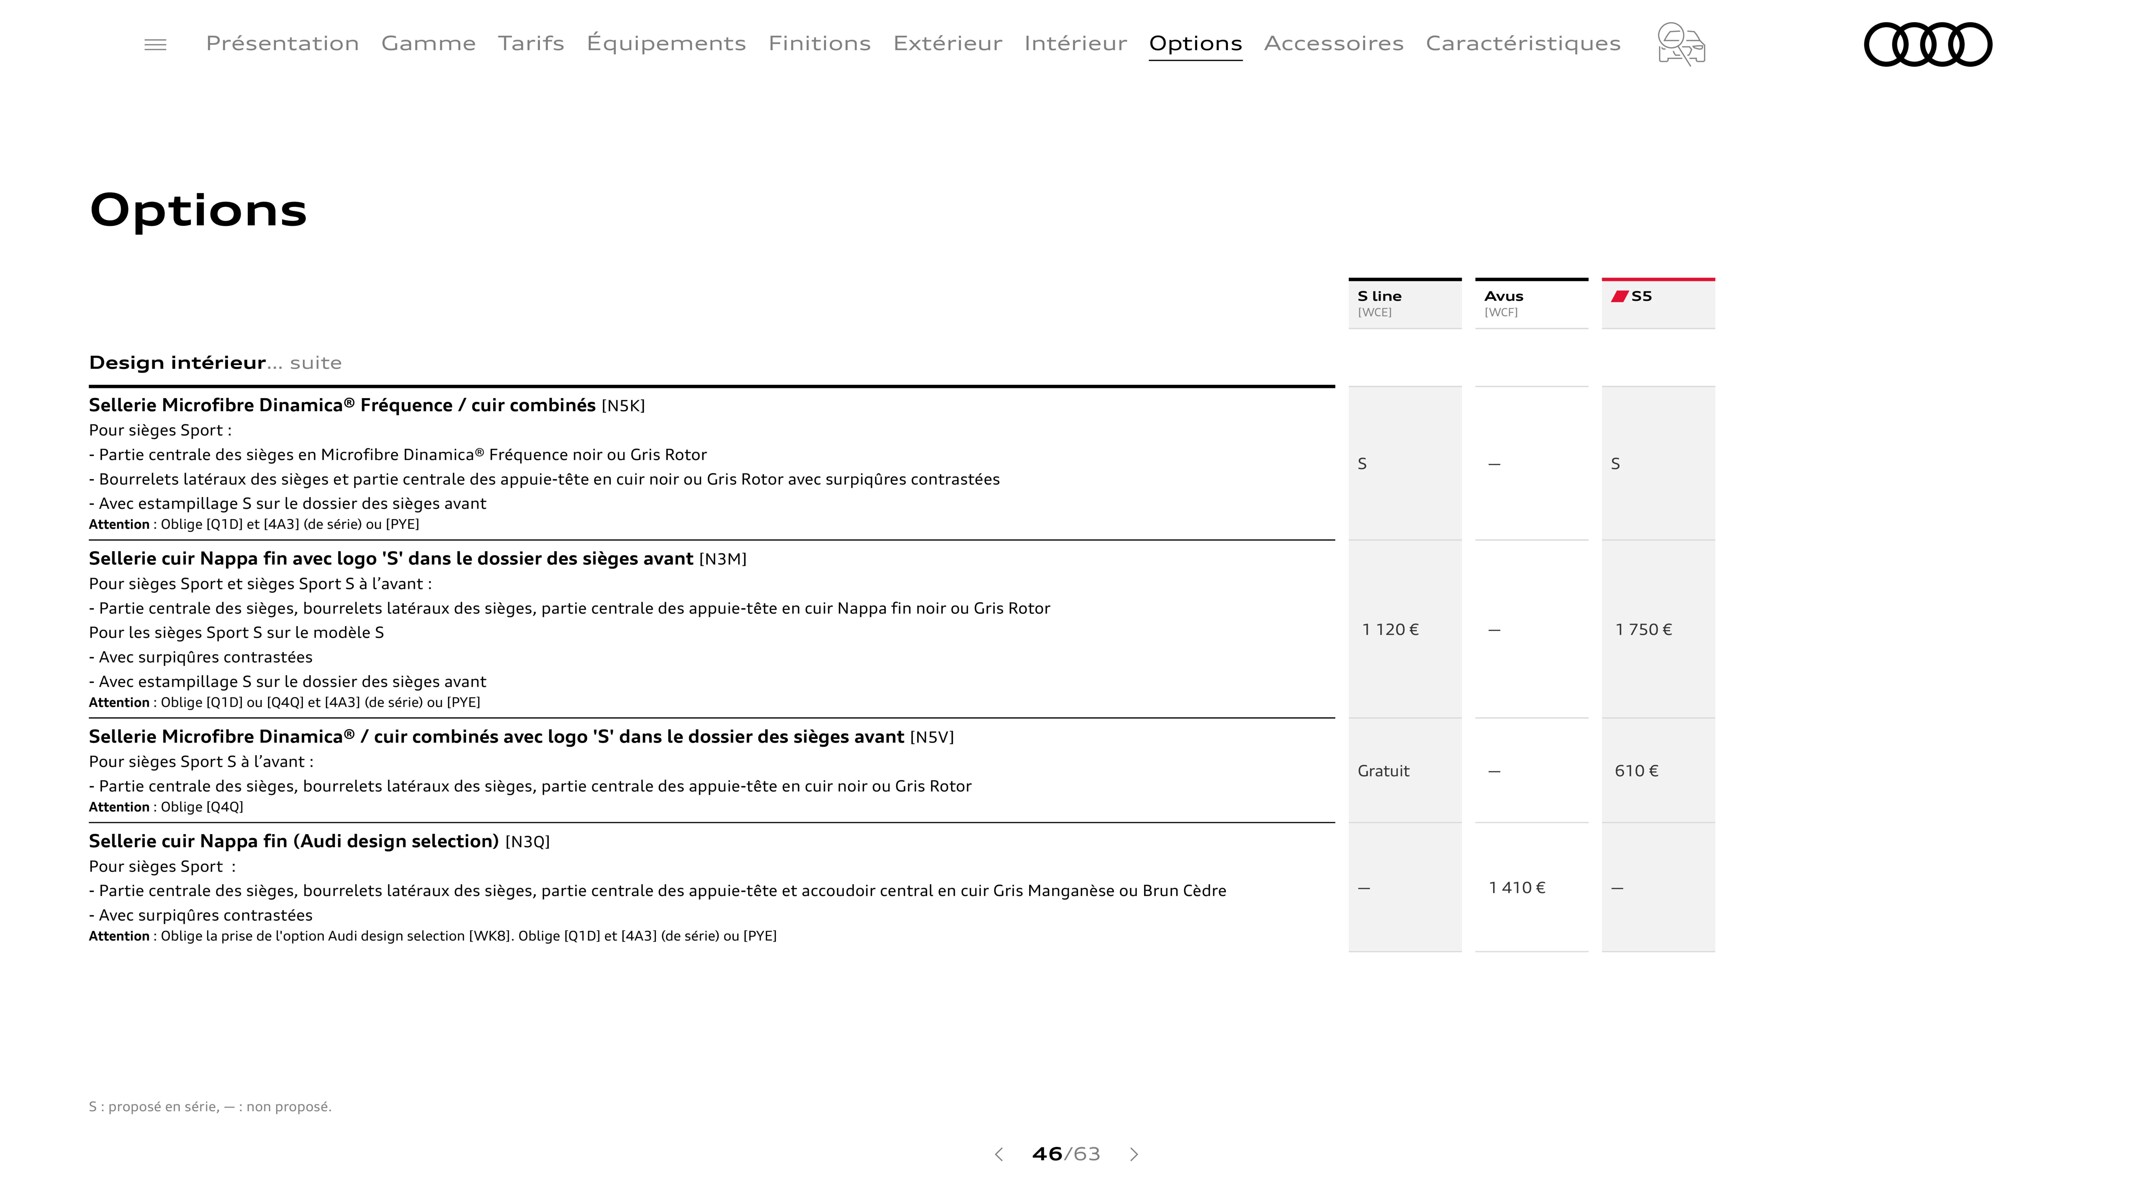Screen dimensions: 2133x1200
Task: Switch to the Tarifs tab
Action: (531, 43)
